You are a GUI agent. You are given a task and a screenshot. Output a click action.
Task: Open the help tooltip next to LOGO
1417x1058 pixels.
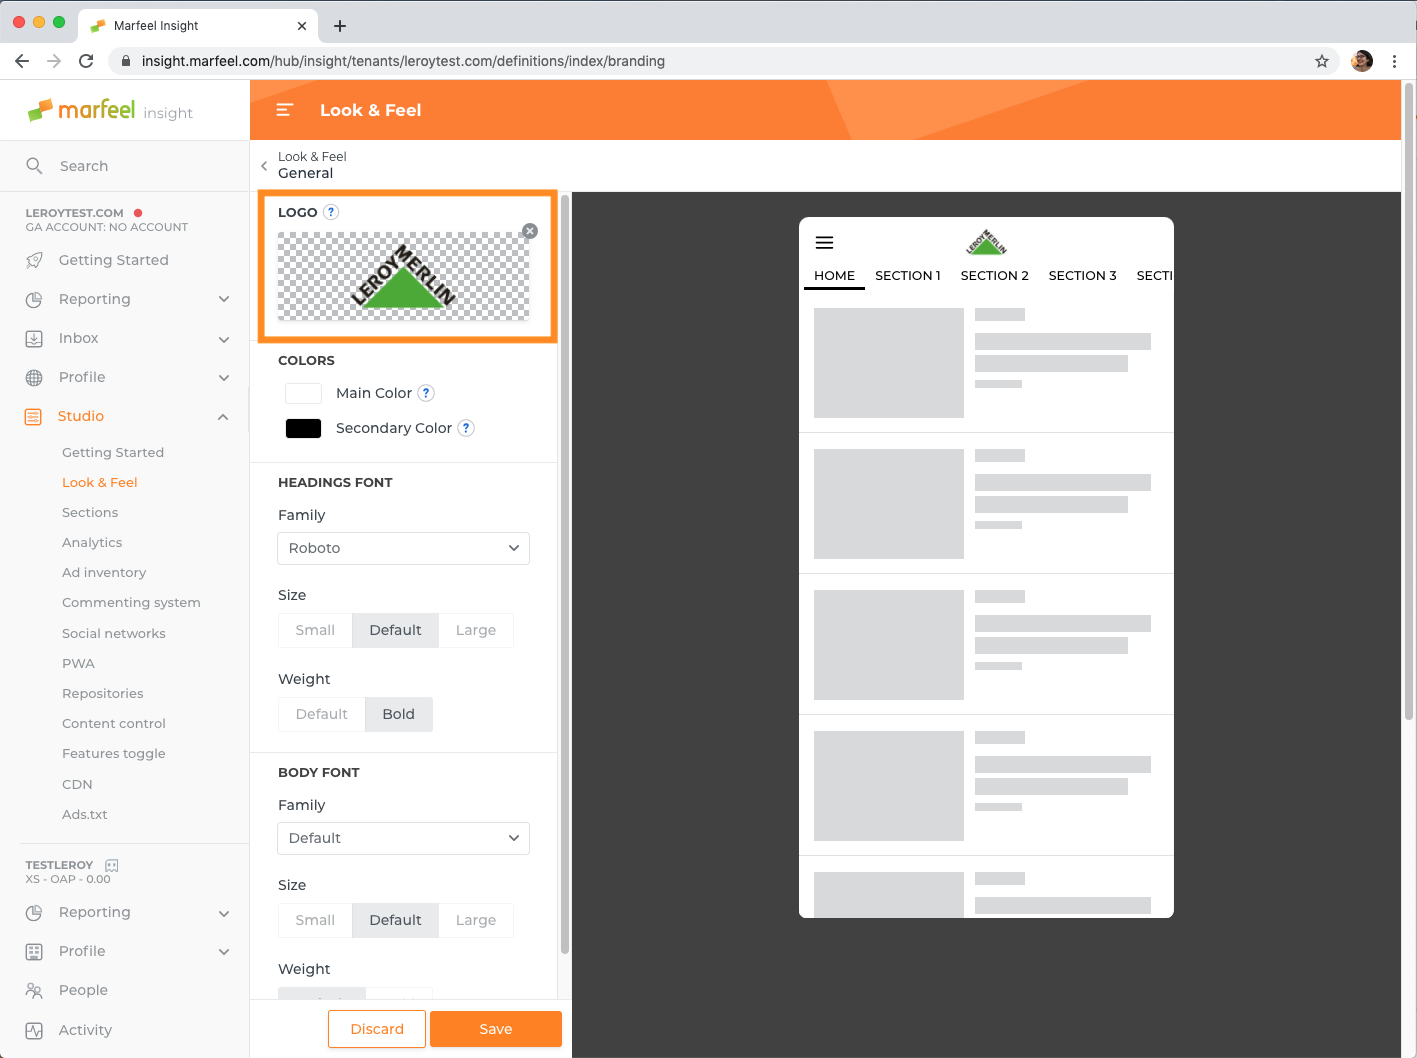(331, 212)
